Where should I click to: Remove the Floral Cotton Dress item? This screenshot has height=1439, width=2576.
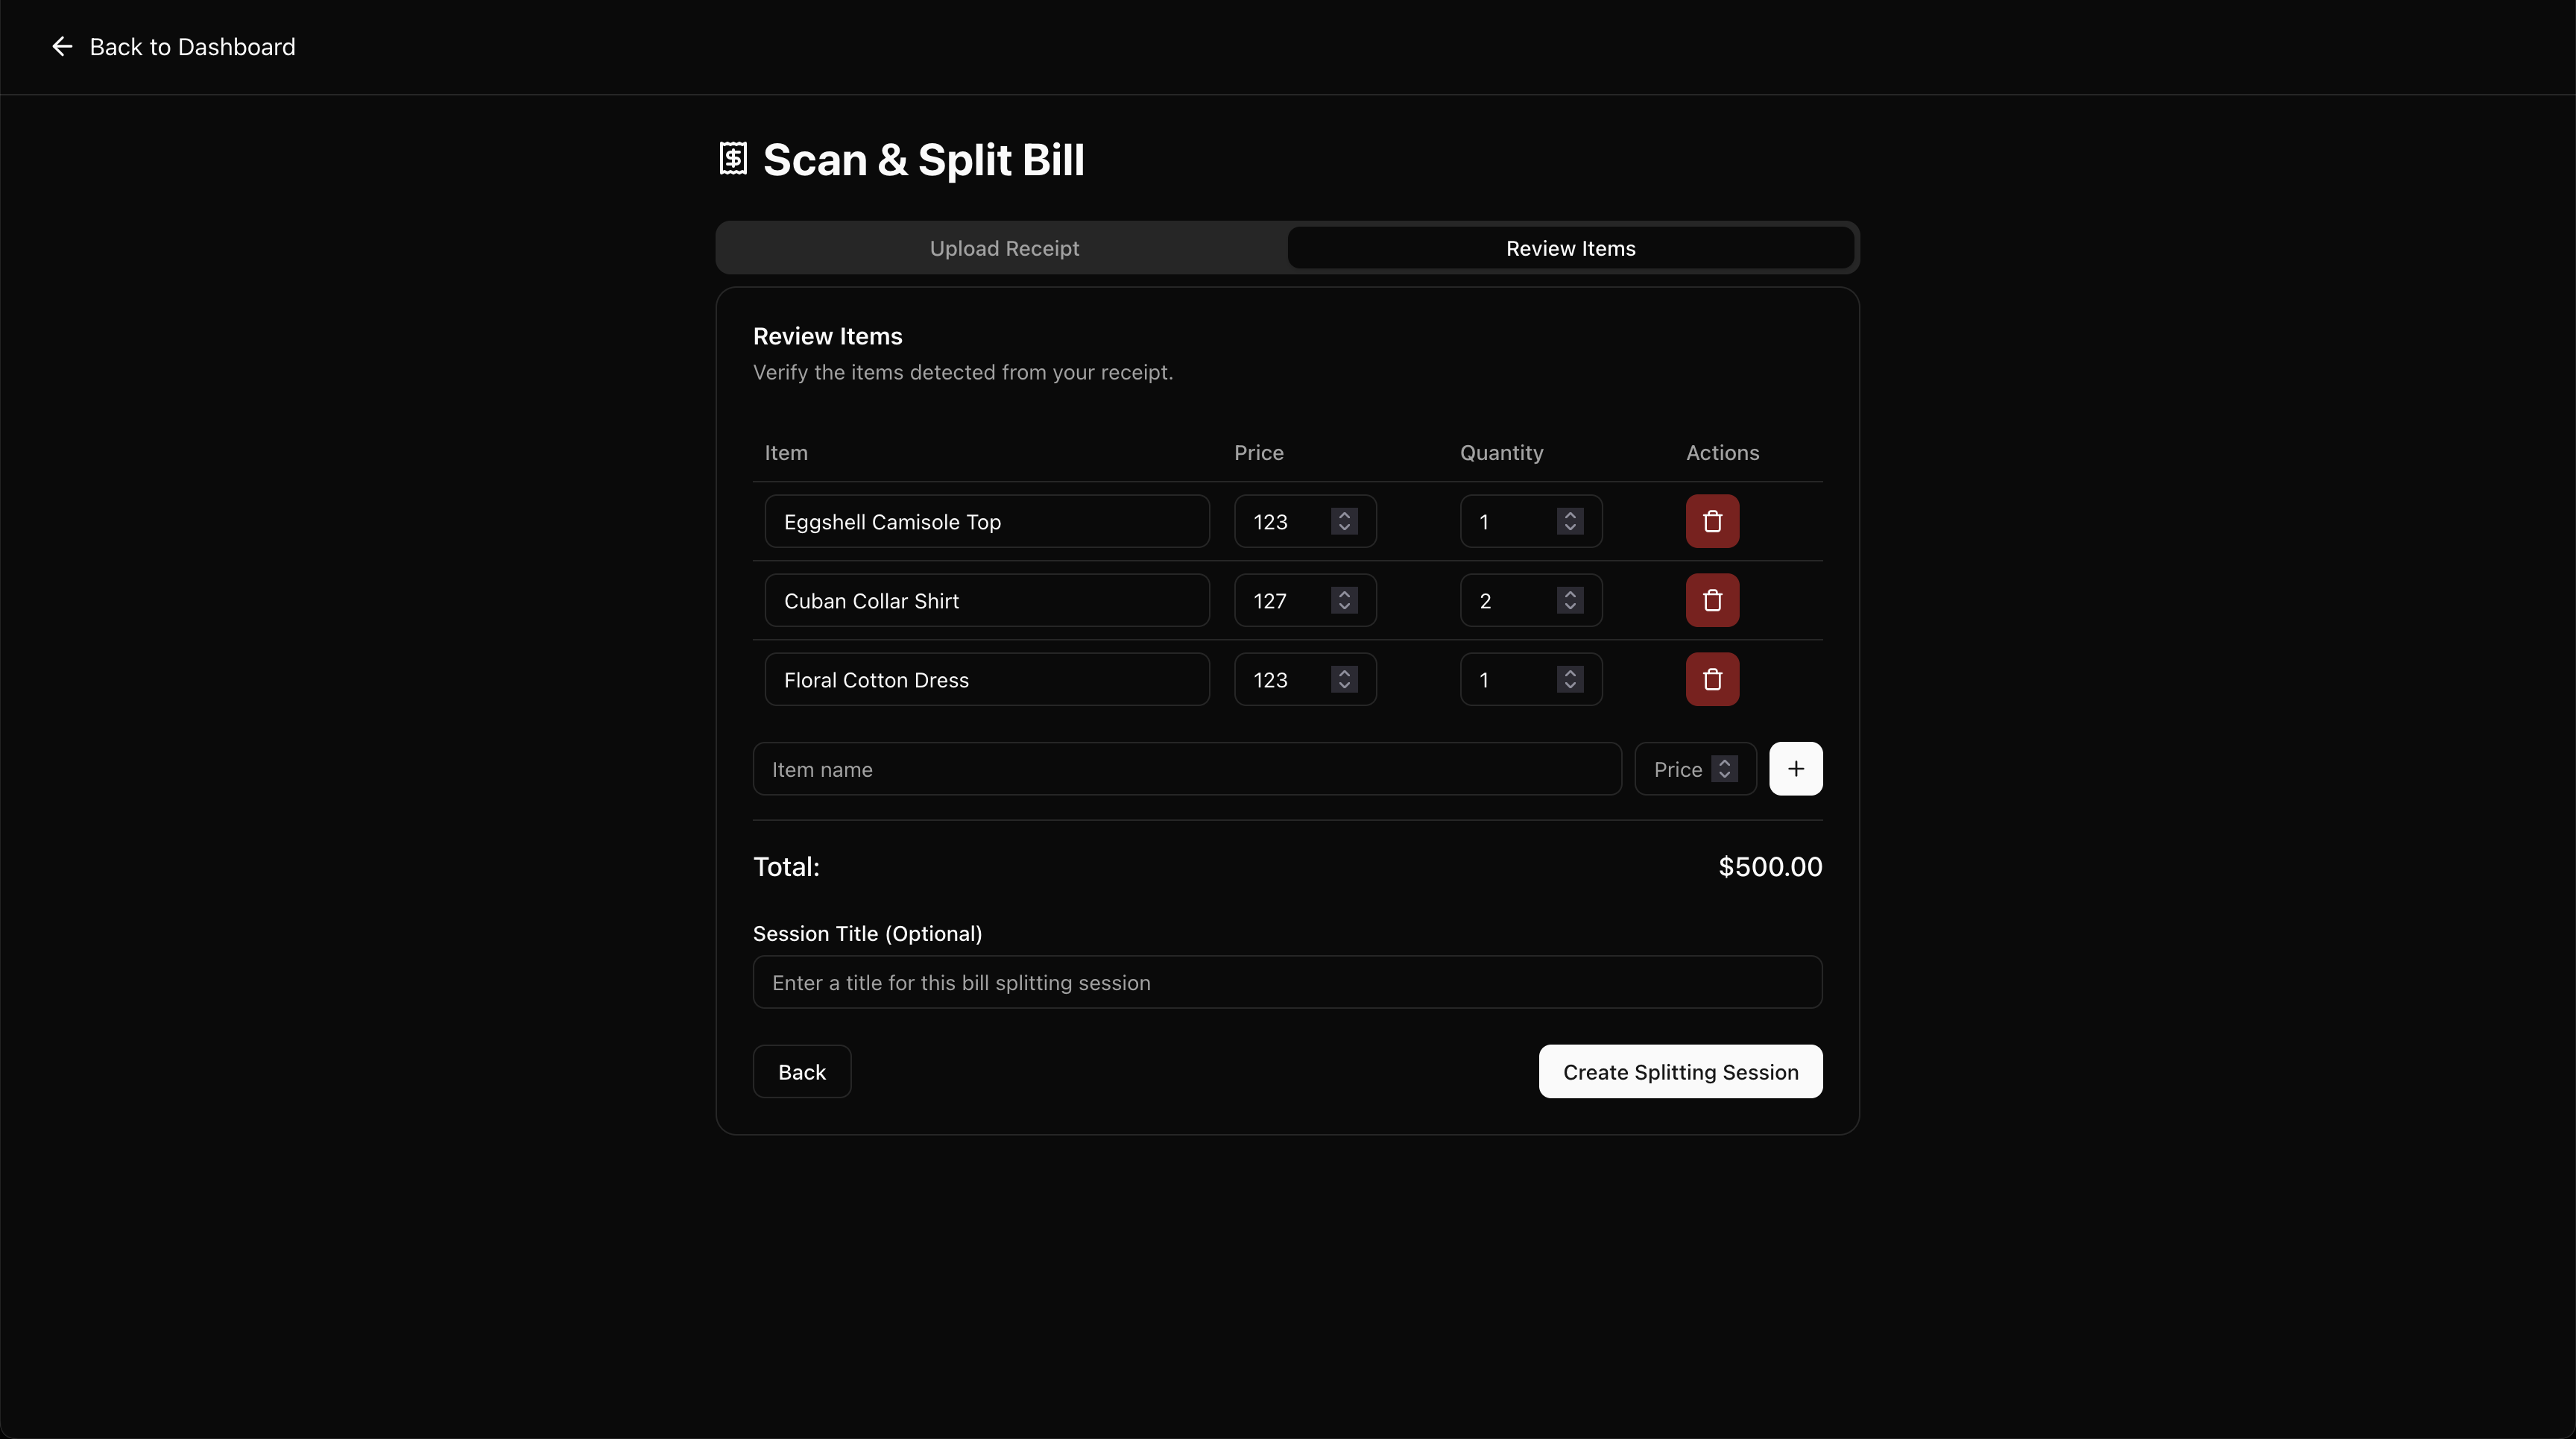coord(1712,679)
